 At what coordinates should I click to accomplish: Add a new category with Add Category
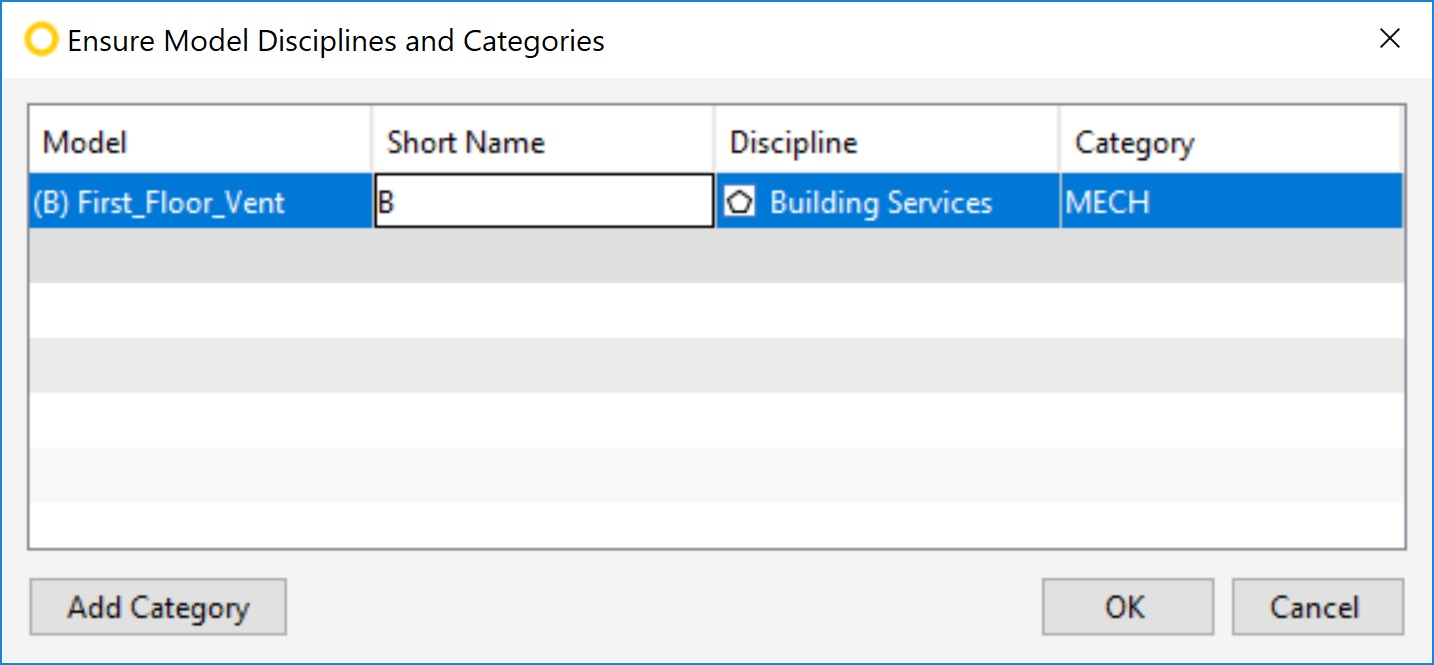158,607
